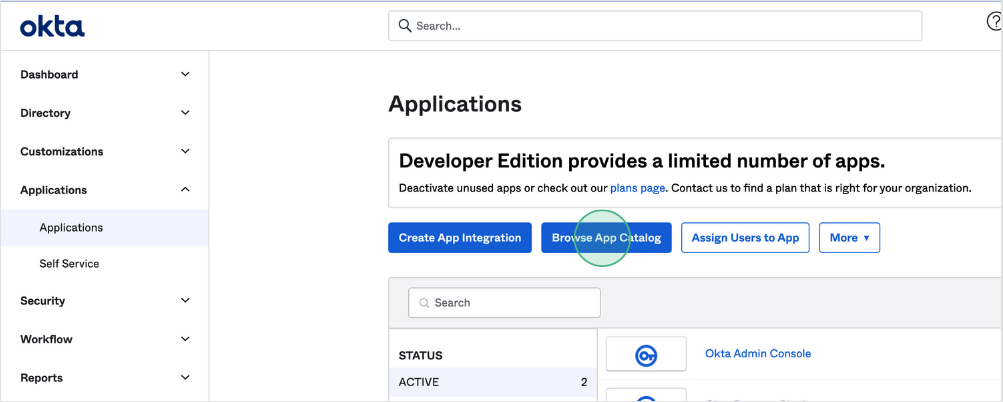Viewport: 1003px width, 402px height.
Task: Click the Okta logo
Action: pyautogui.click(x=52, y=27)
